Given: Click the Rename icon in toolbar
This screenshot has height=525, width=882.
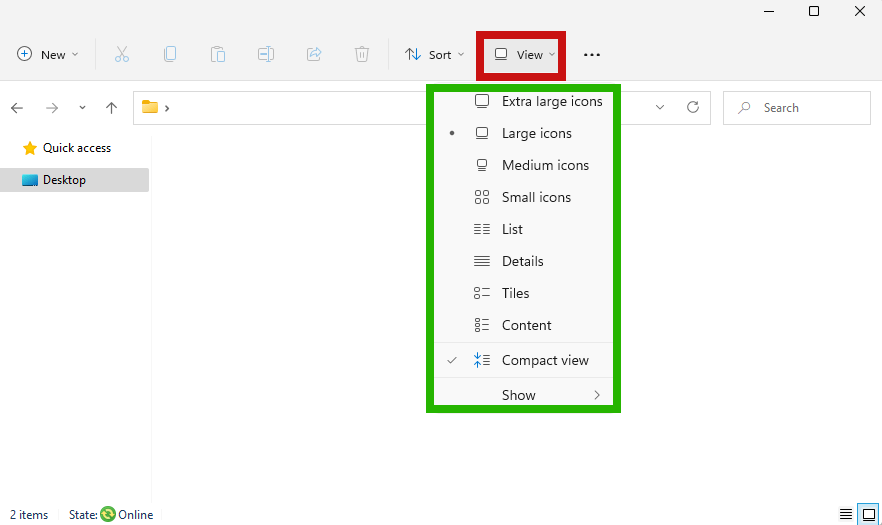Looking at the screenshot, I should (x=266, y=55).
